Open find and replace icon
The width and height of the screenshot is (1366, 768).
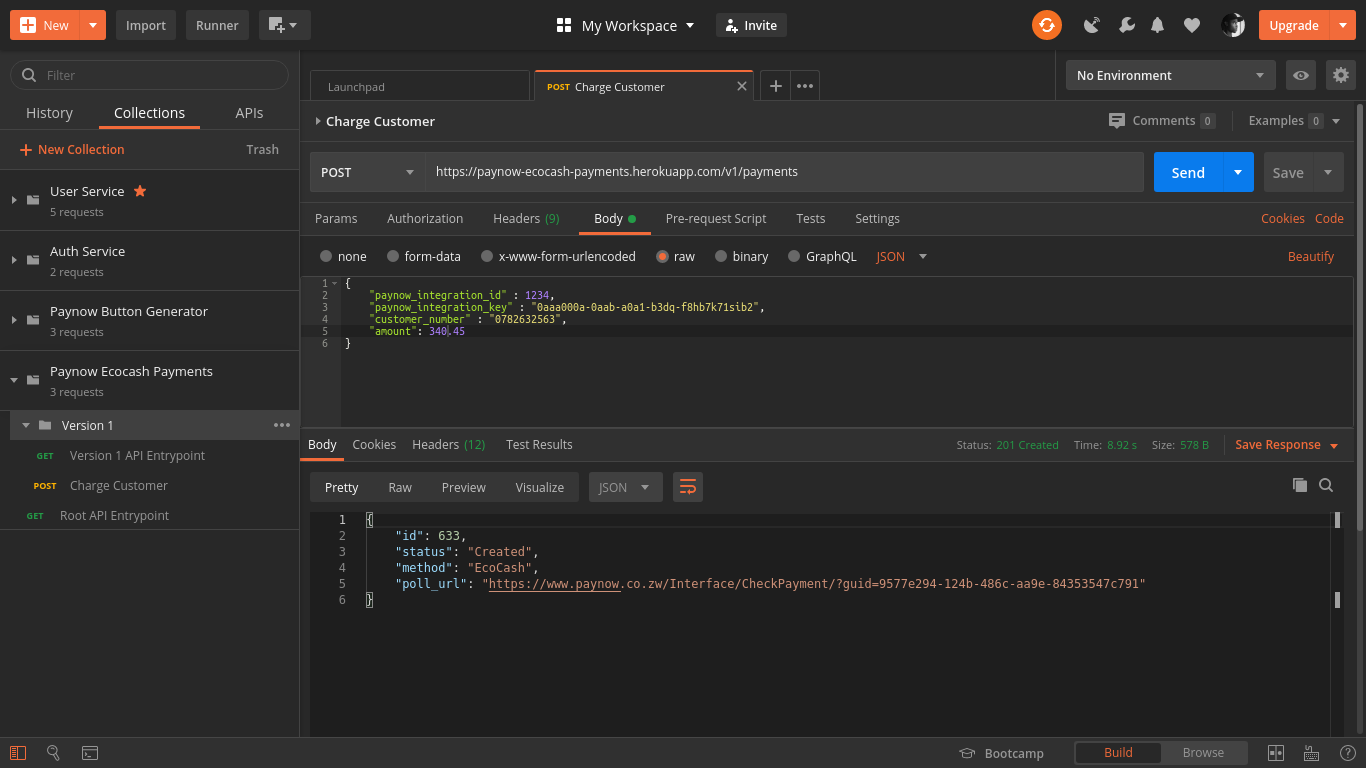coord(53,753)
